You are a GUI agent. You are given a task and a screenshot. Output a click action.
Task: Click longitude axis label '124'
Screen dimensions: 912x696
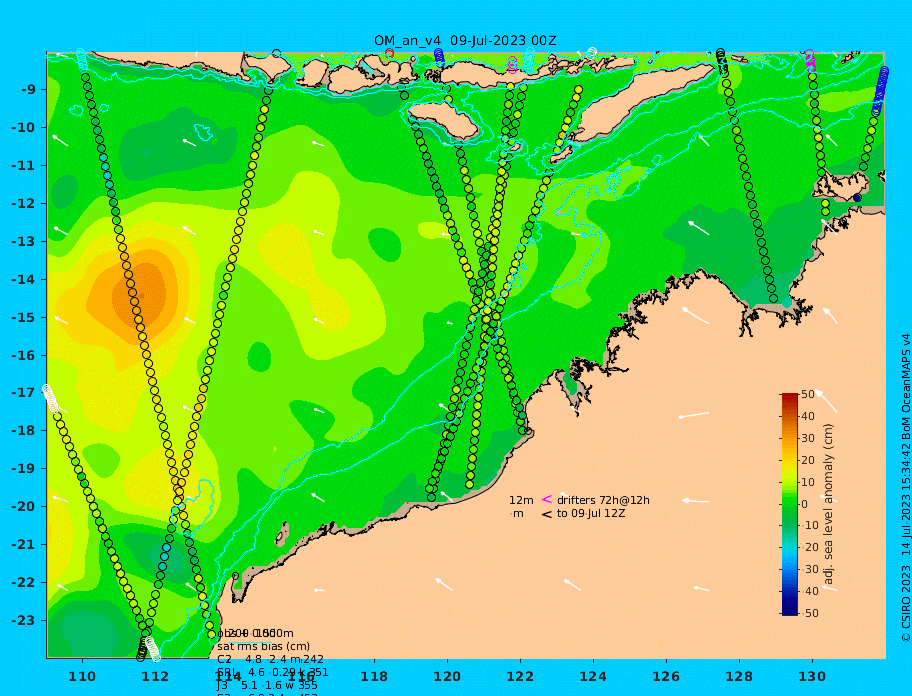(x=593, y=676)
